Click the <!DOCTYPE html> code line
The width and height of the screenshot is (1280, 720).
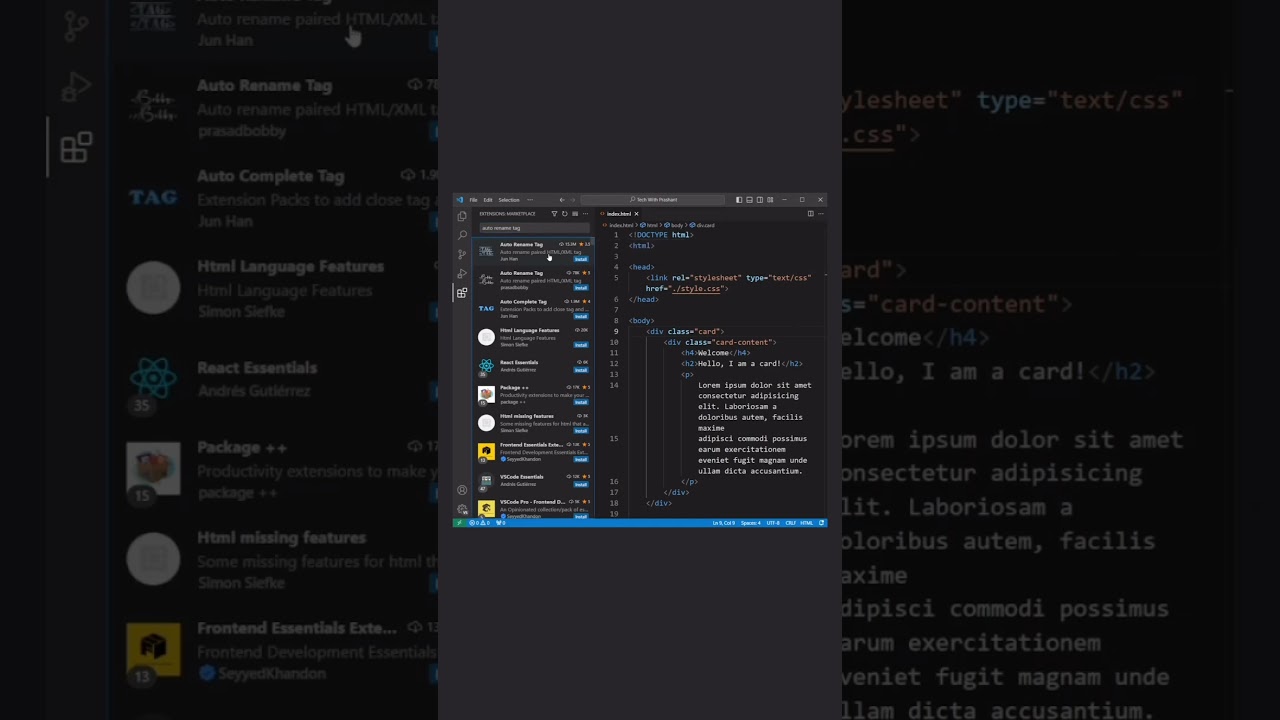tap(661, 235)
